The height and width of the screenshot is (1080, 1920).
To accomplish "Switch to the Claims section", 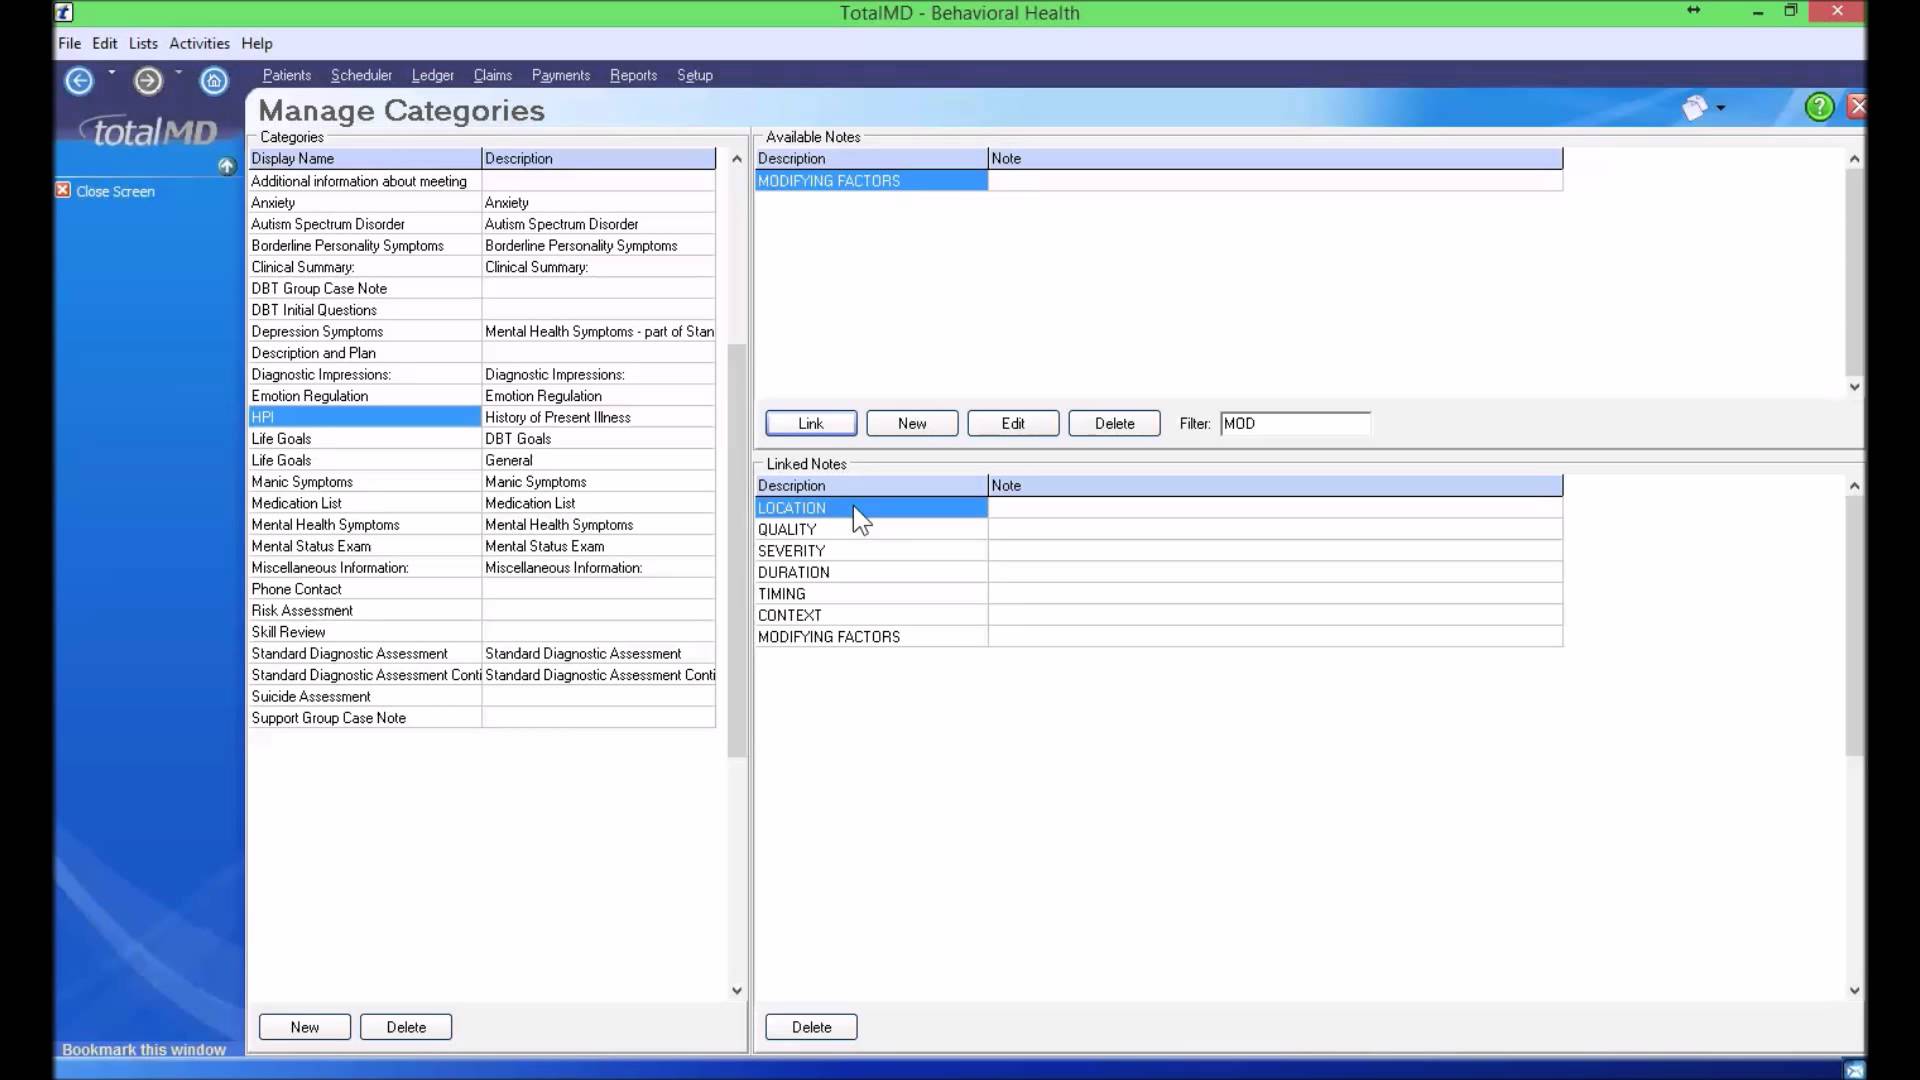I will pos(493,75).
